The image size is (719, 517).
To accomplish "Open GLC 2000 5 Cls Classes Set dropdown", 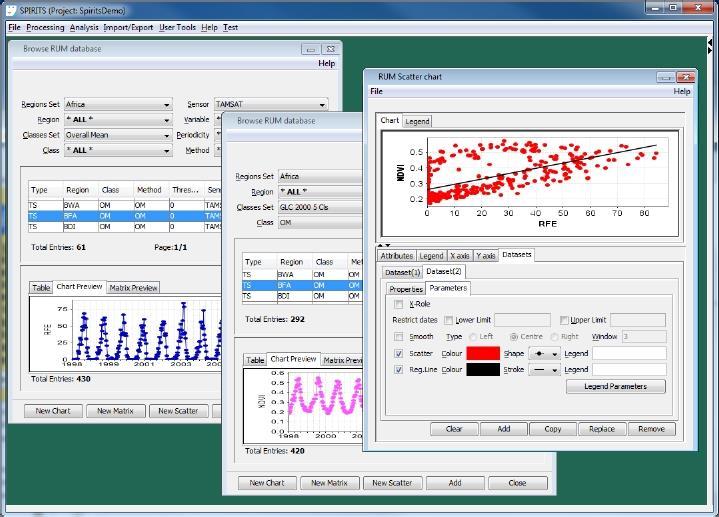I will pyautogui.click(x=320, y=207).
